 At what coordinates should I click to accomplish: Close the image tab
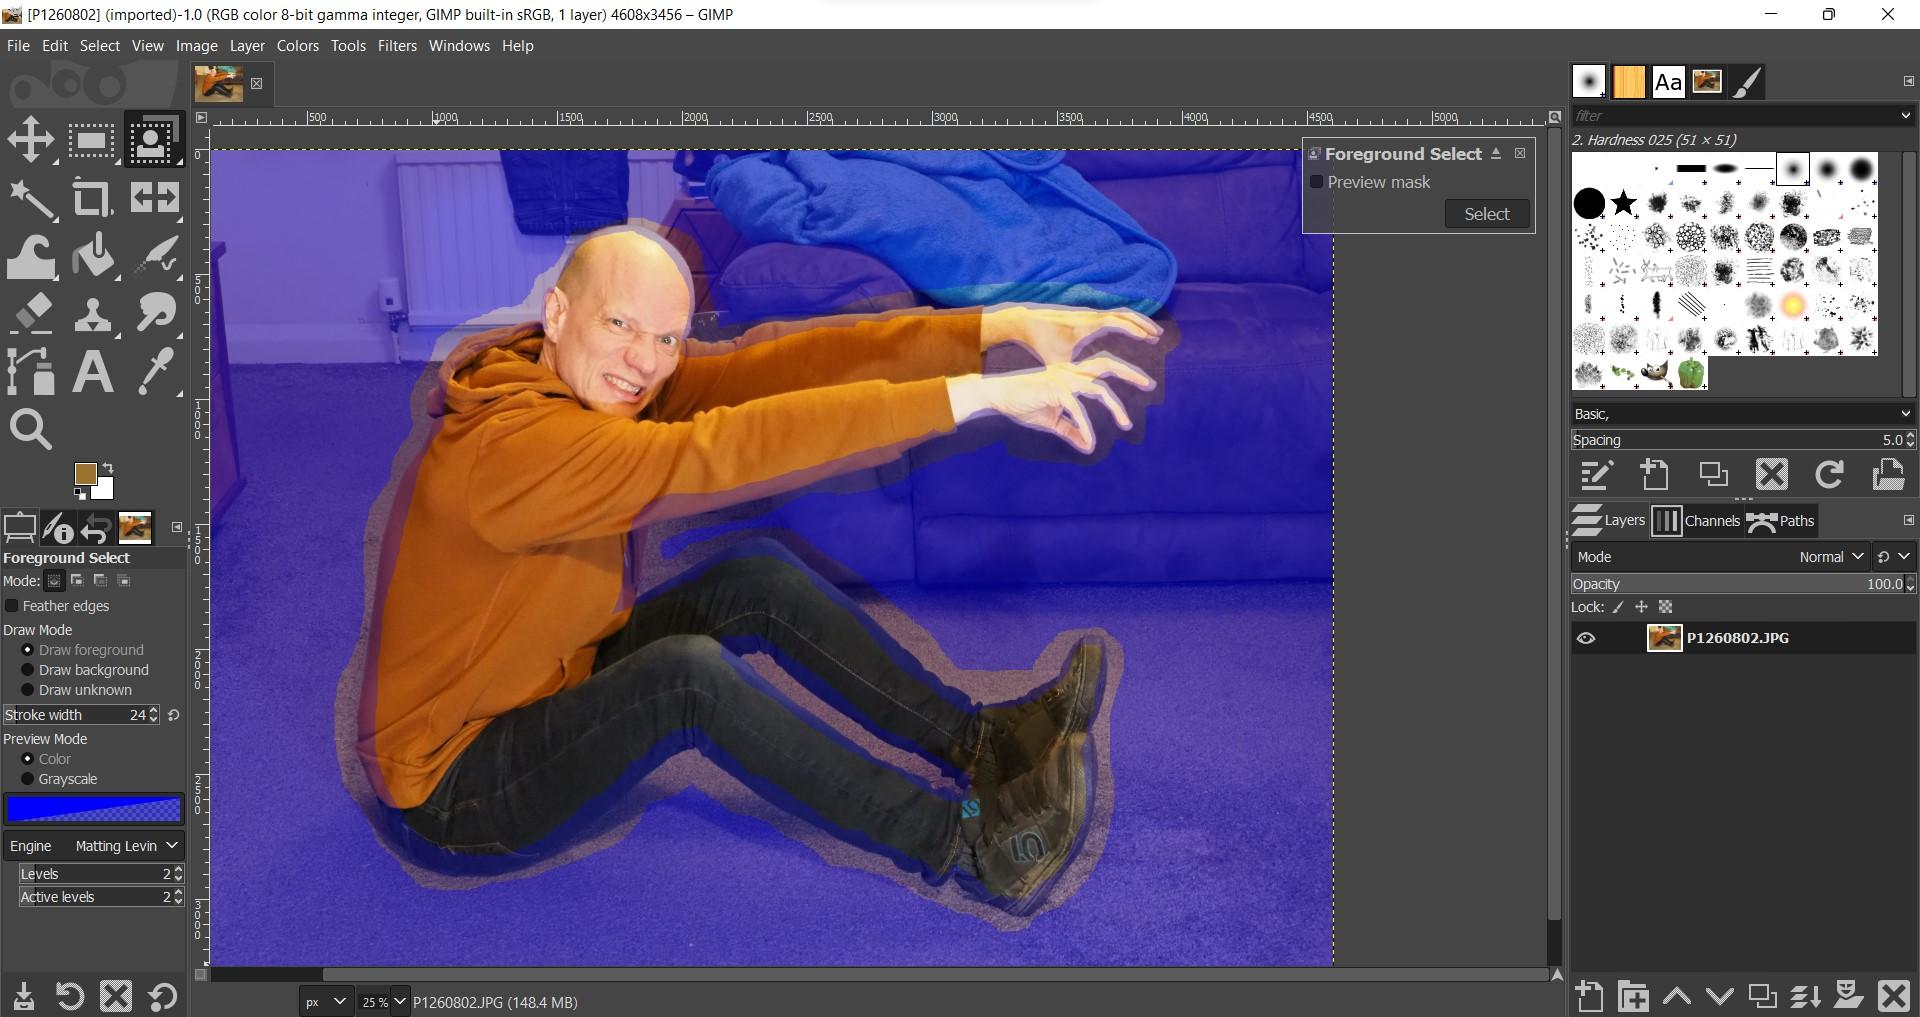[x=257, y=83]
